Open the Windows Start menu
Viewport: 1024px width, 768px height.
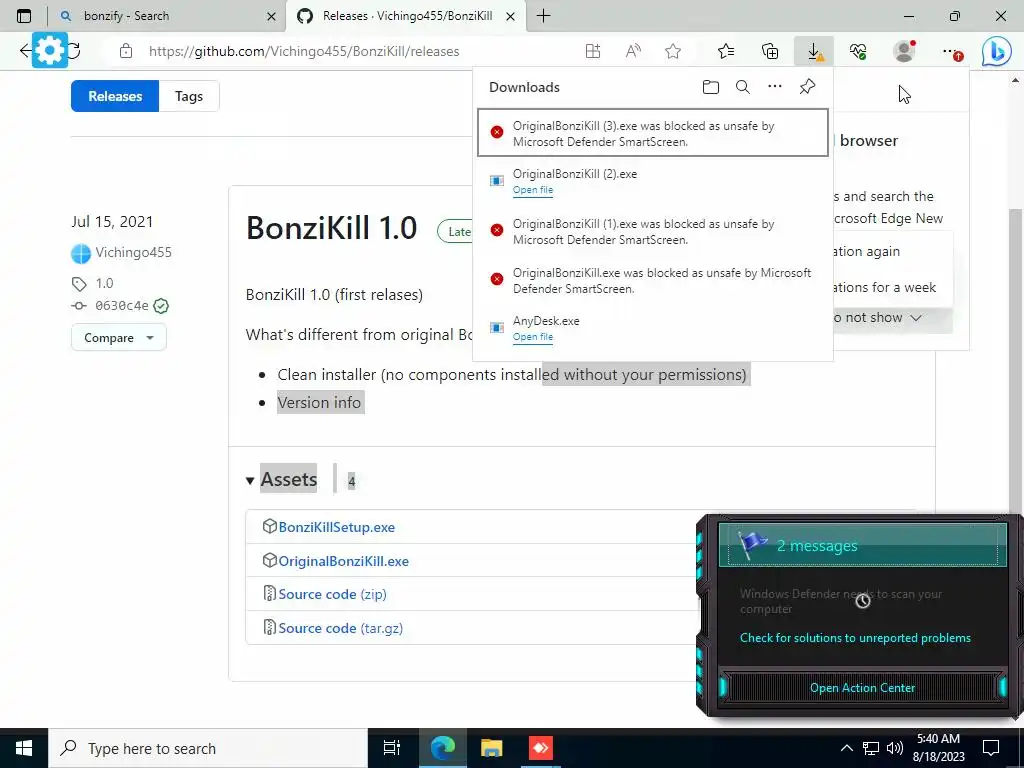(x=24, y=748)
